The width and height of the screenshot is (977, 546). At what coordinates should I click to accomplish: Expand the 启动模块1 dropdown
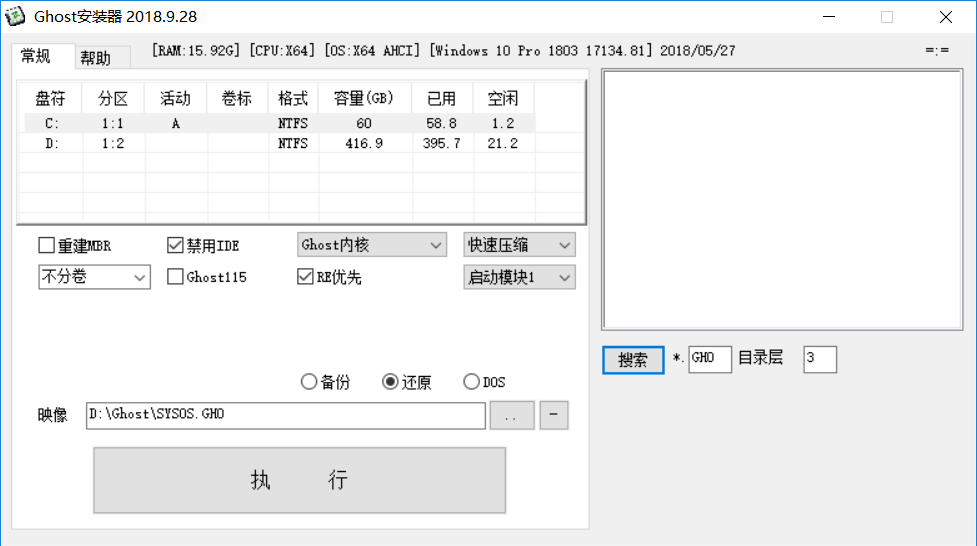point(519,277)
